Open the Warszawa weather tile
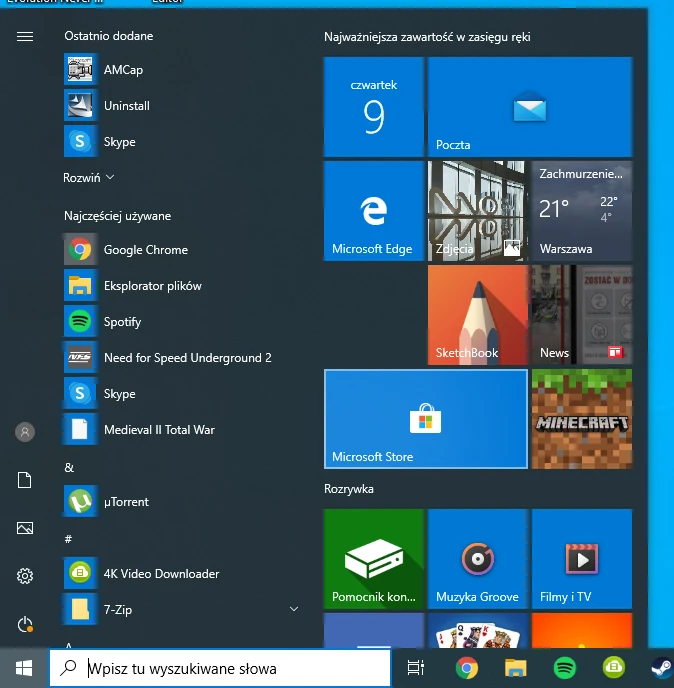The width and height of the screenshot is (674, 688). click(x=581, y=211)
